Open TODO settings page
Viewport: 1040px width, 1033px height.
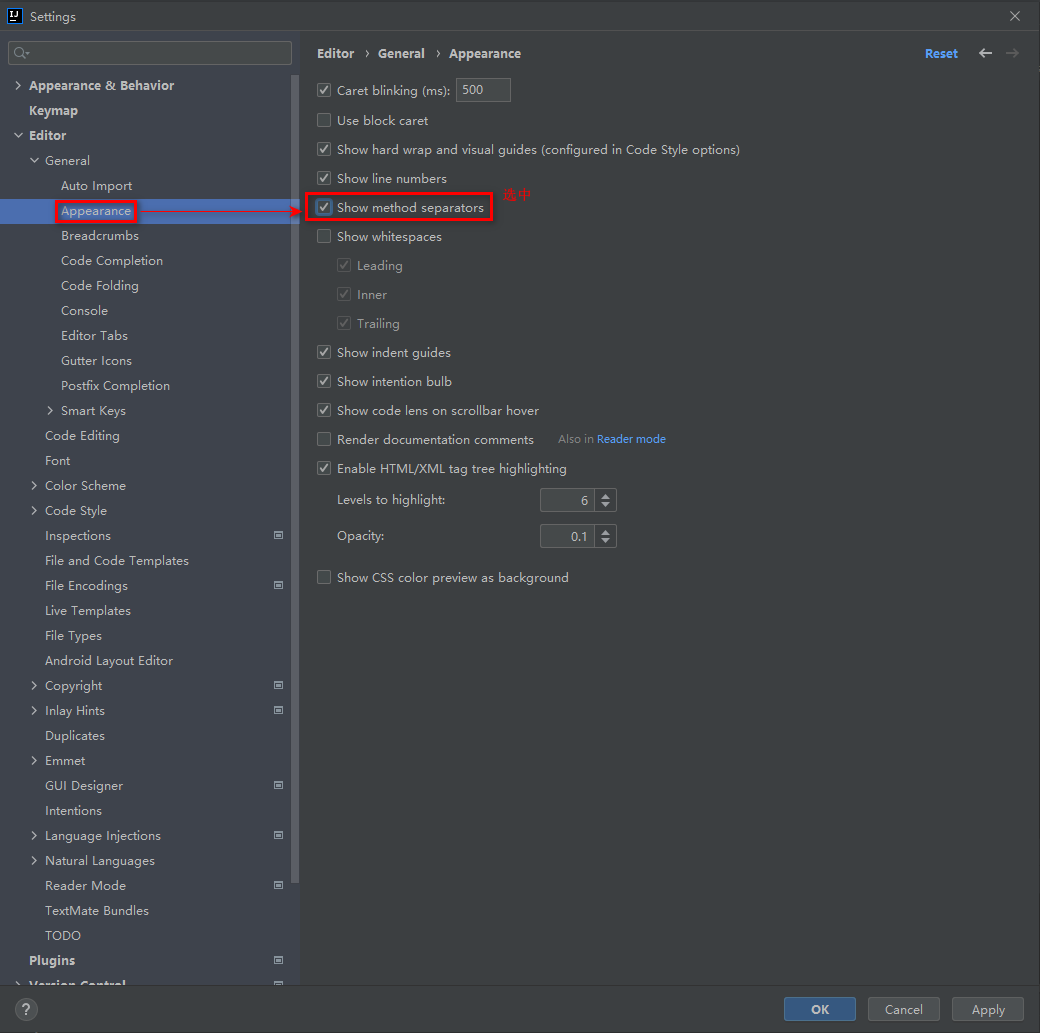[x=63, y=935]
